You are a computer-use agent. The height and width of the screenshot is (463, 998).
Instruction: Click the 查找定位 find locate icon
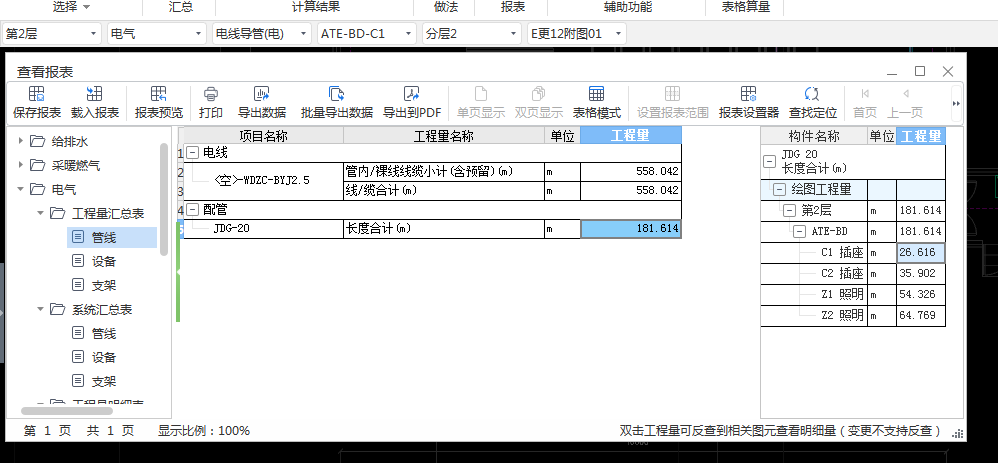[x=812, y=94]
